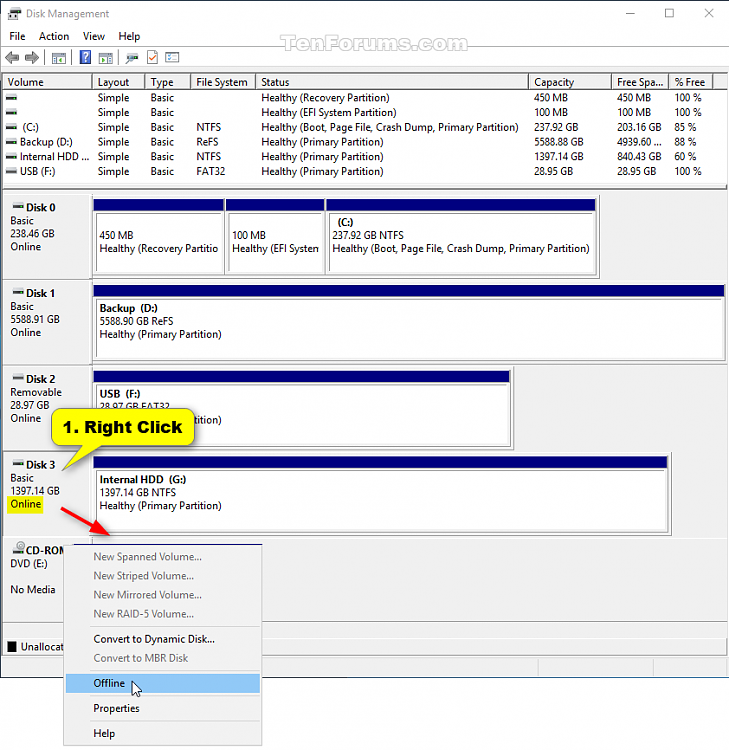
Task: Open the blue Help question-mark toolbar icon
Action: tap(85, 57)
